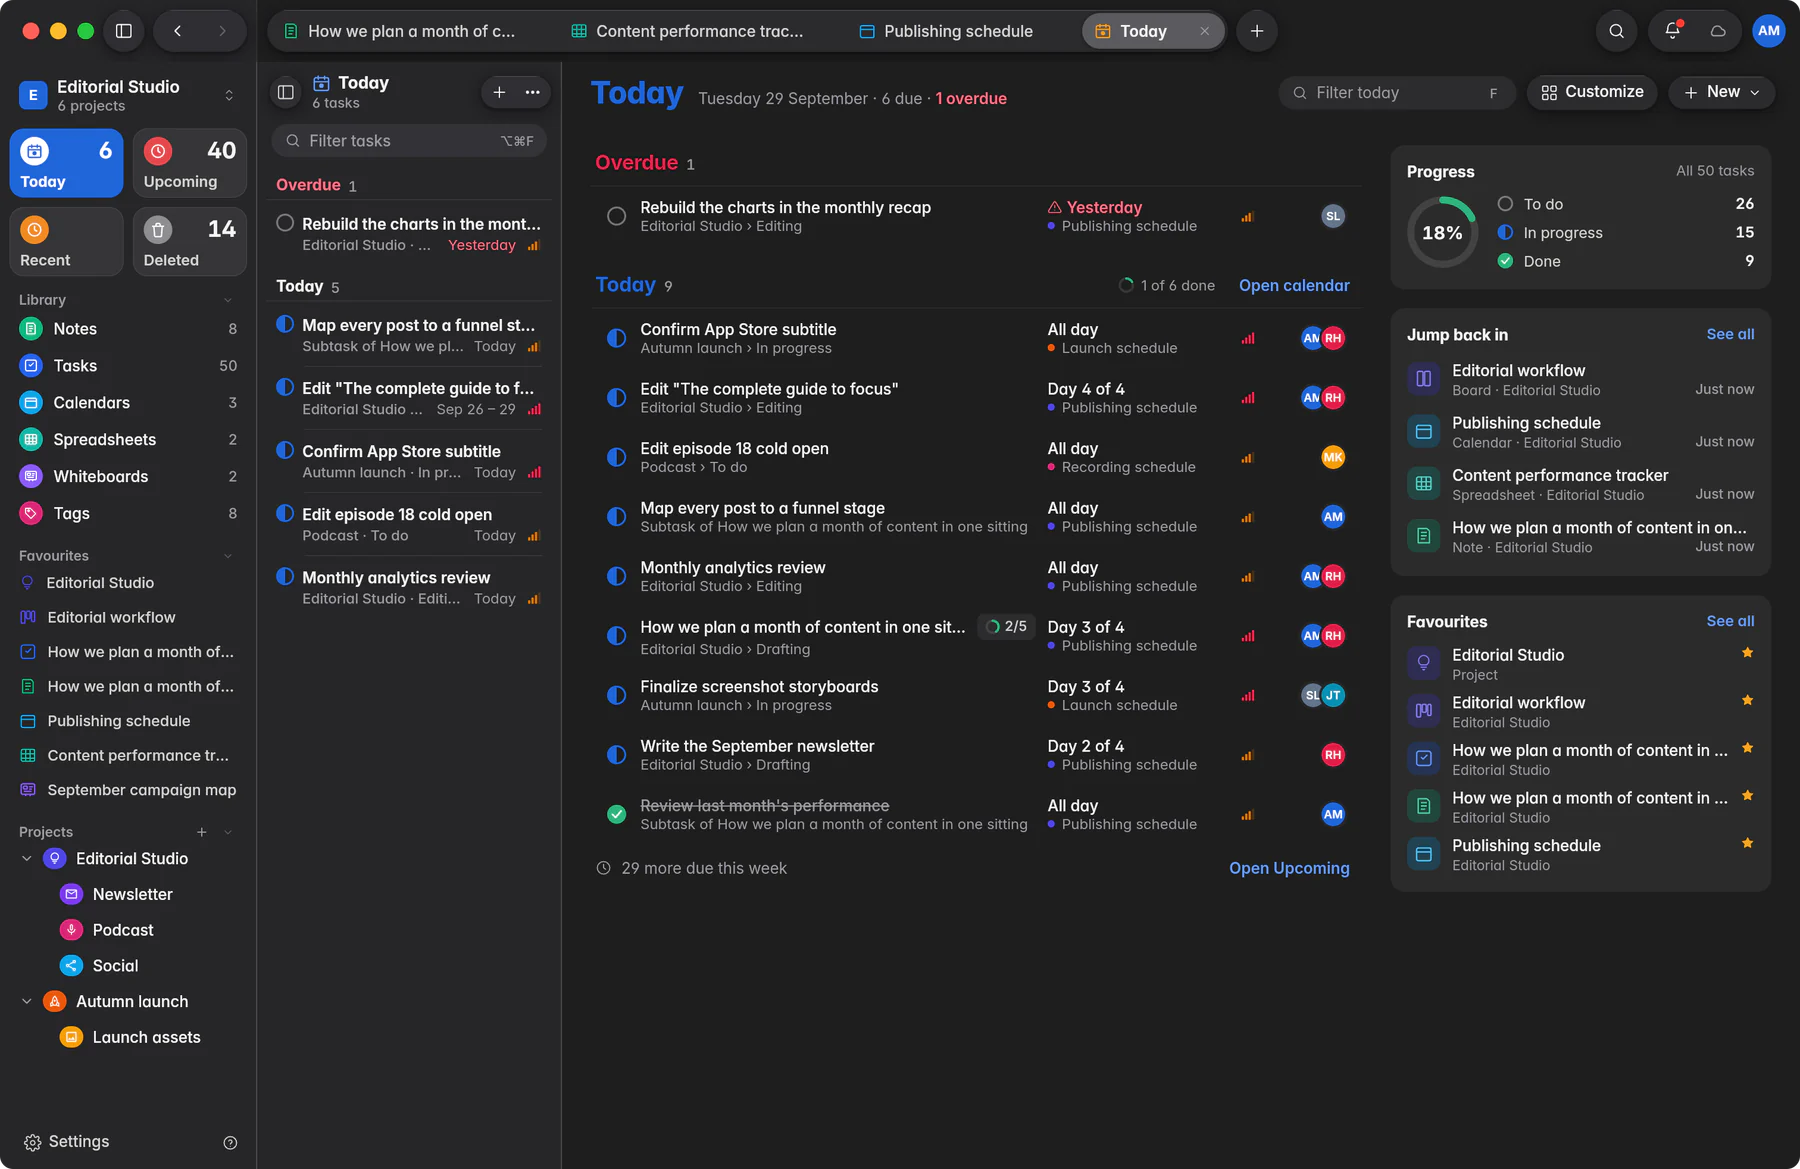Open Whiteboards in the Library

coord(128,476)
